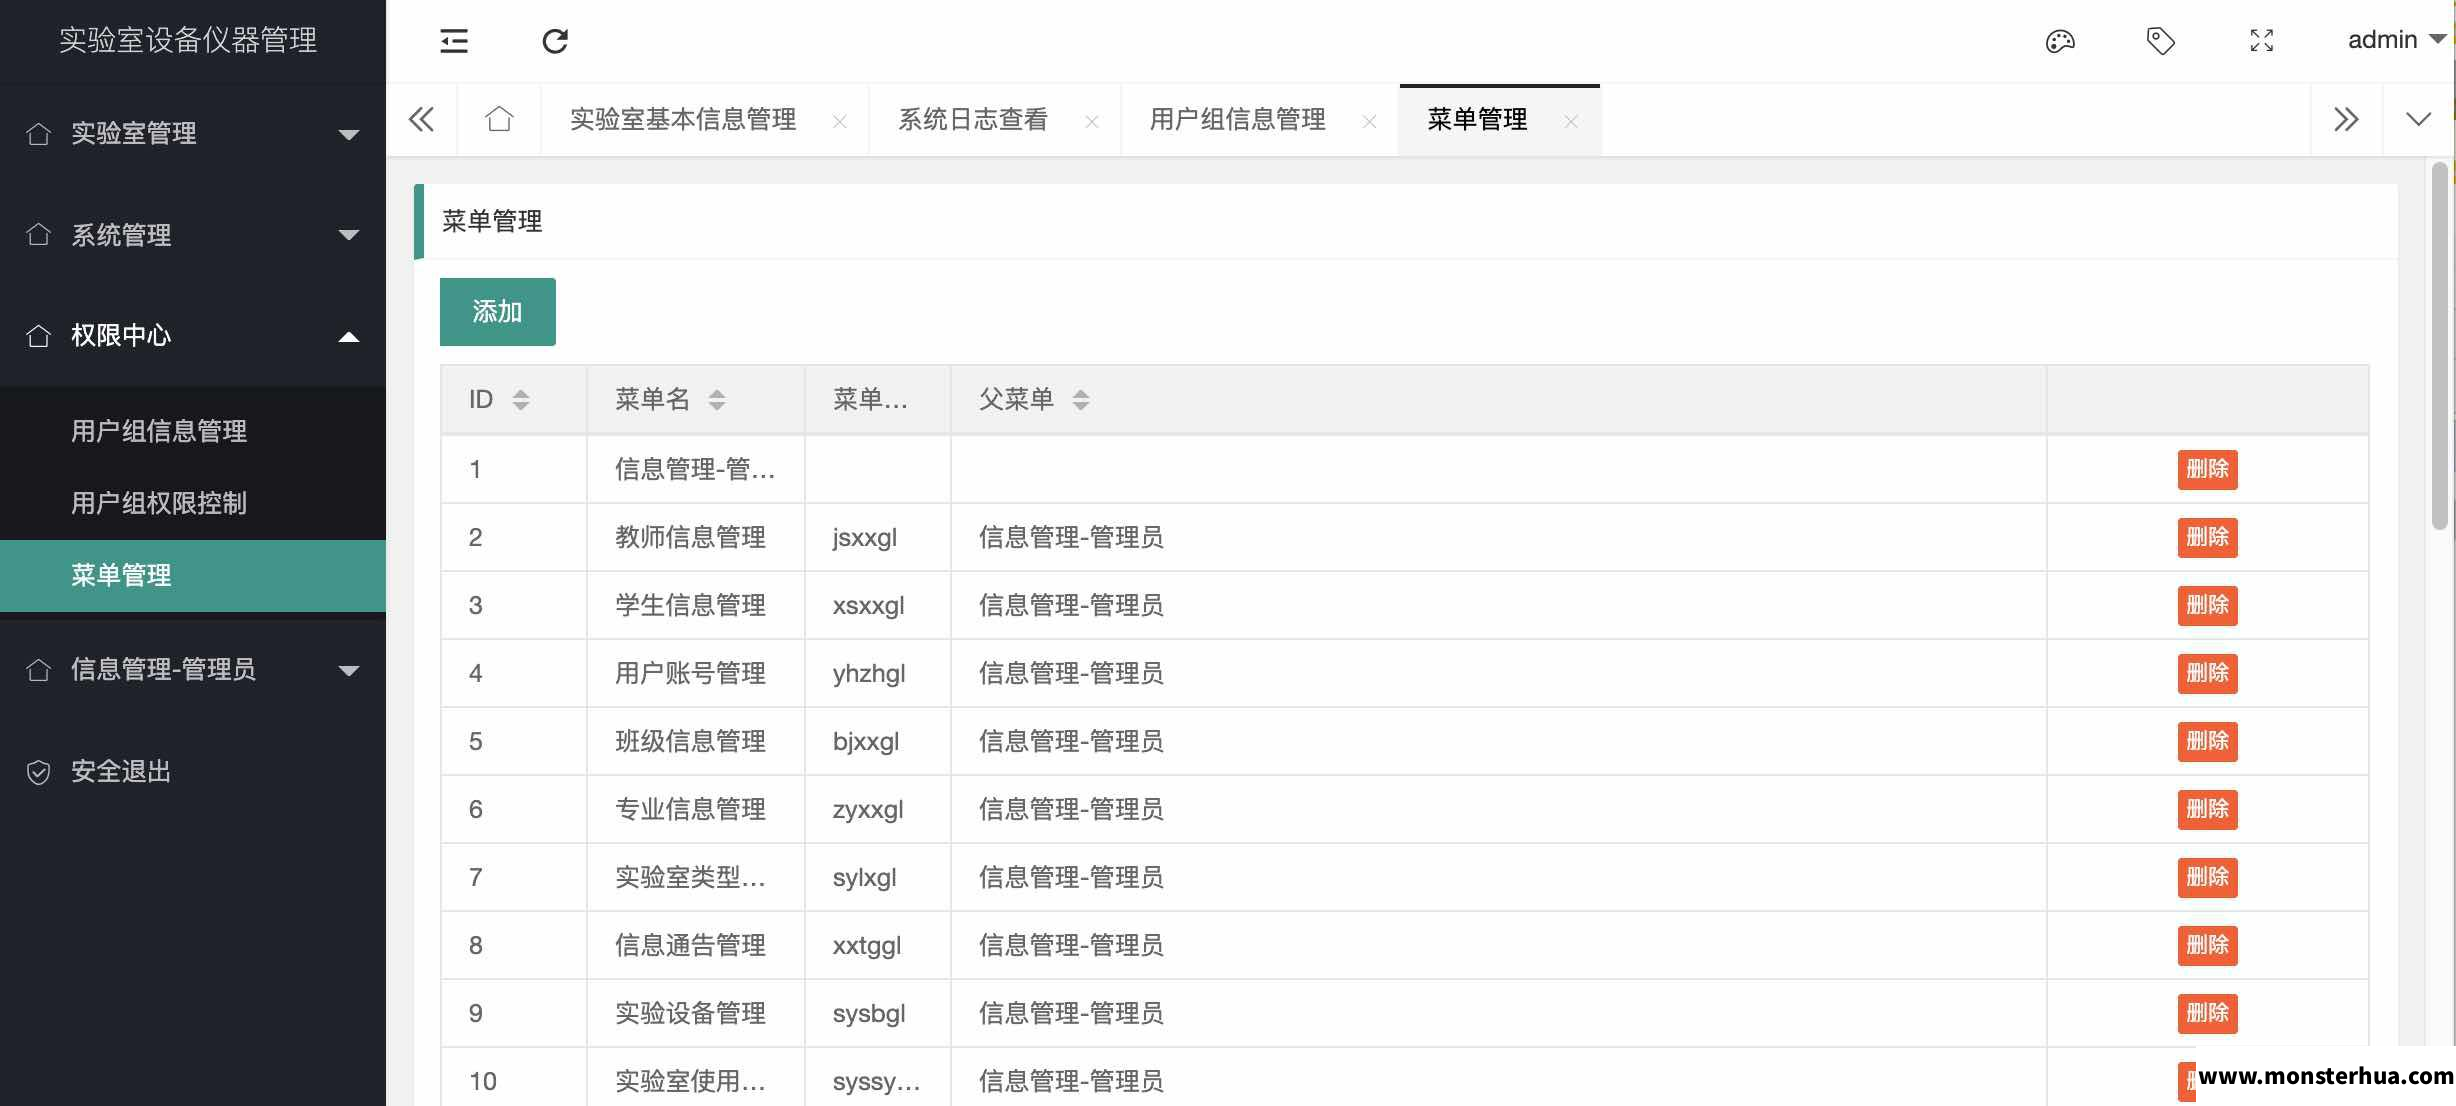
Task: Click the bjxxgl cell
Action: coord(878,741)
